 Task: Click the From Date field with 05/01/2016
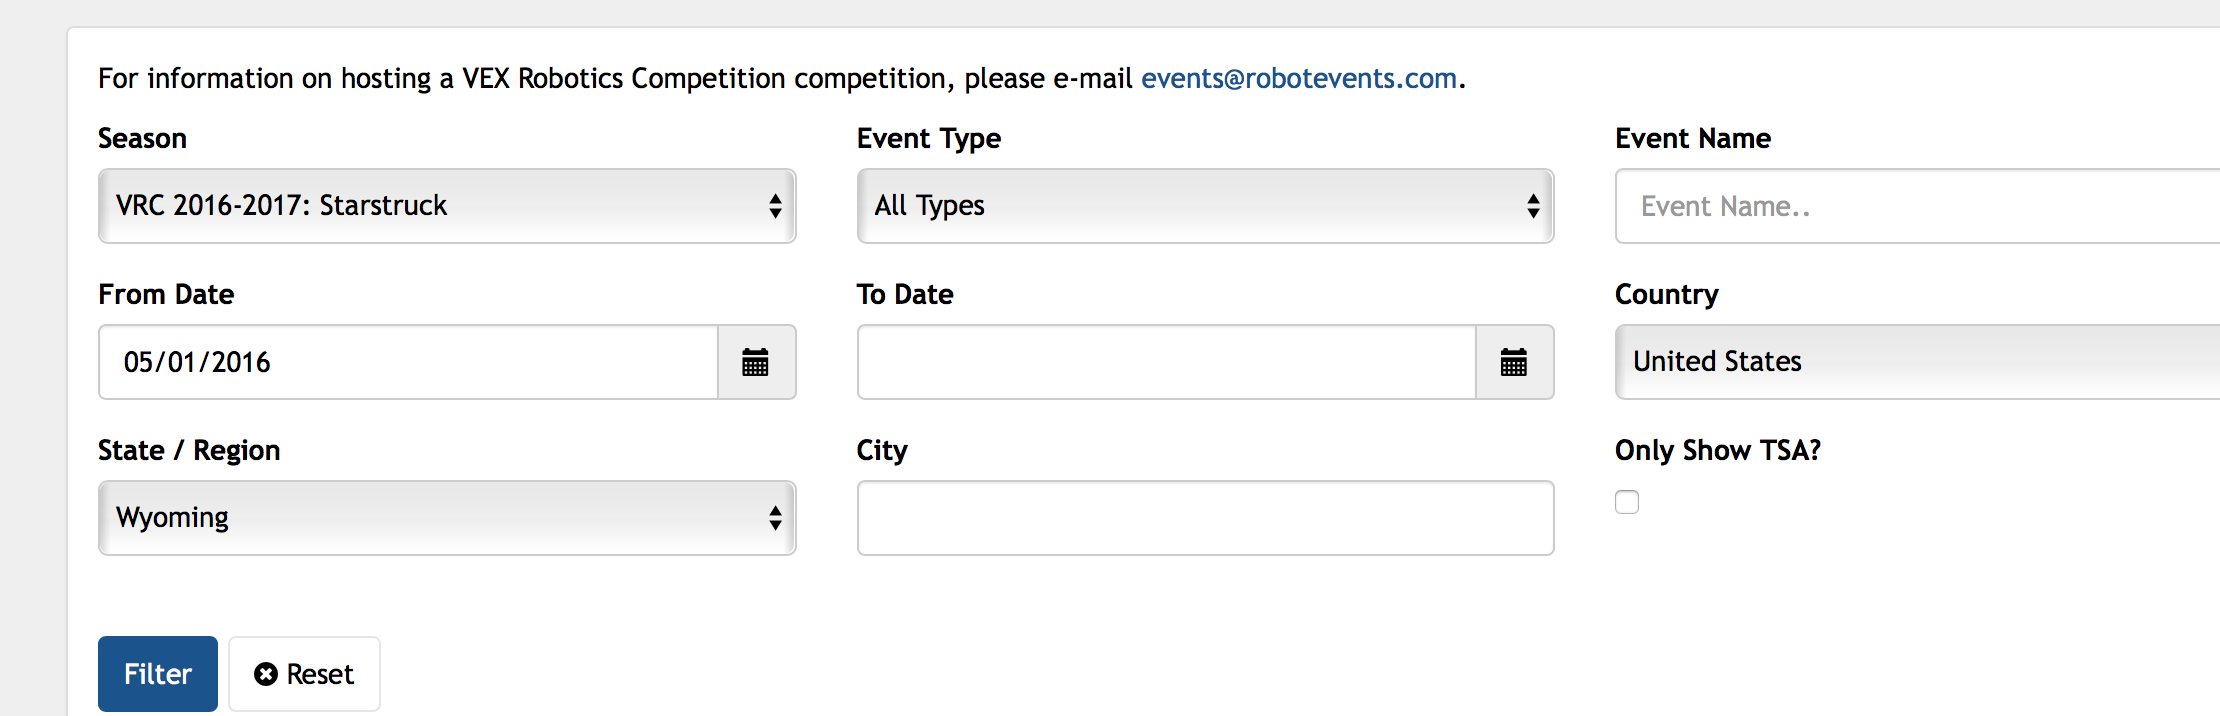point(408,362)
